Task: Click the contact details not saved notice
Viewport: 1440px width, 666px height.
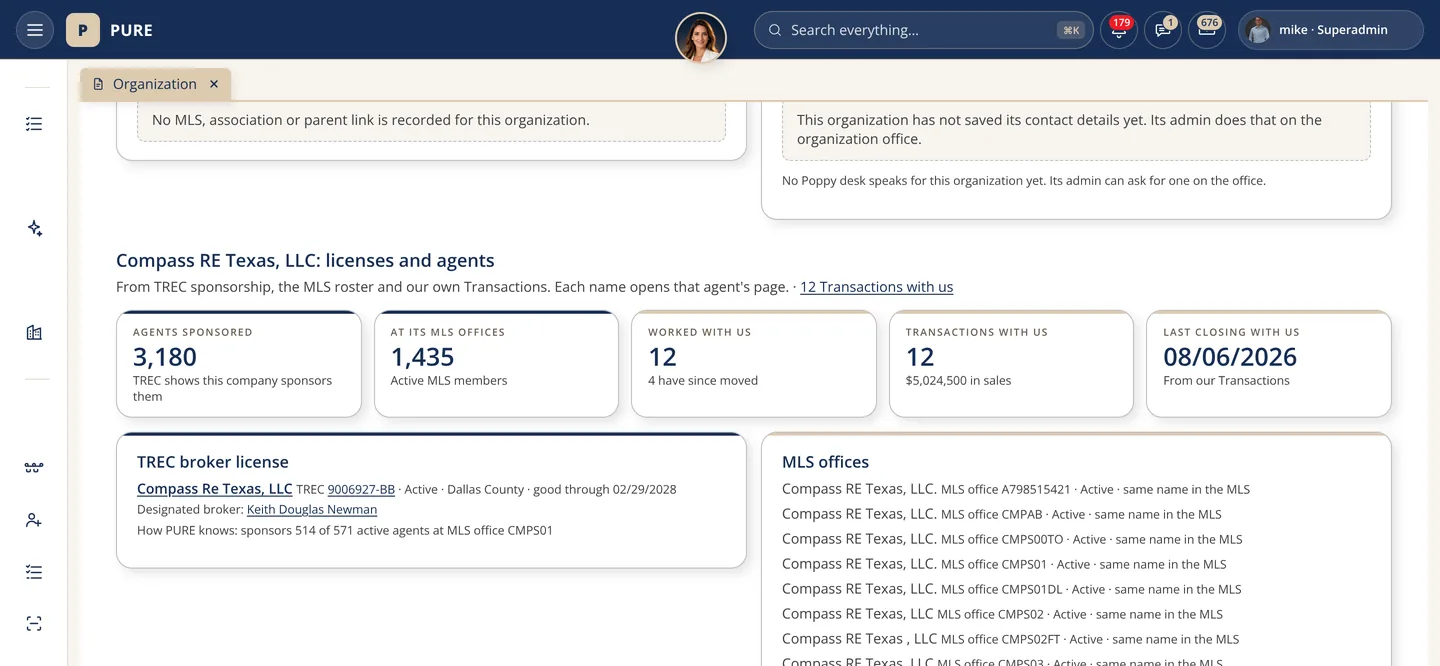Action: tap(1076, 129)
